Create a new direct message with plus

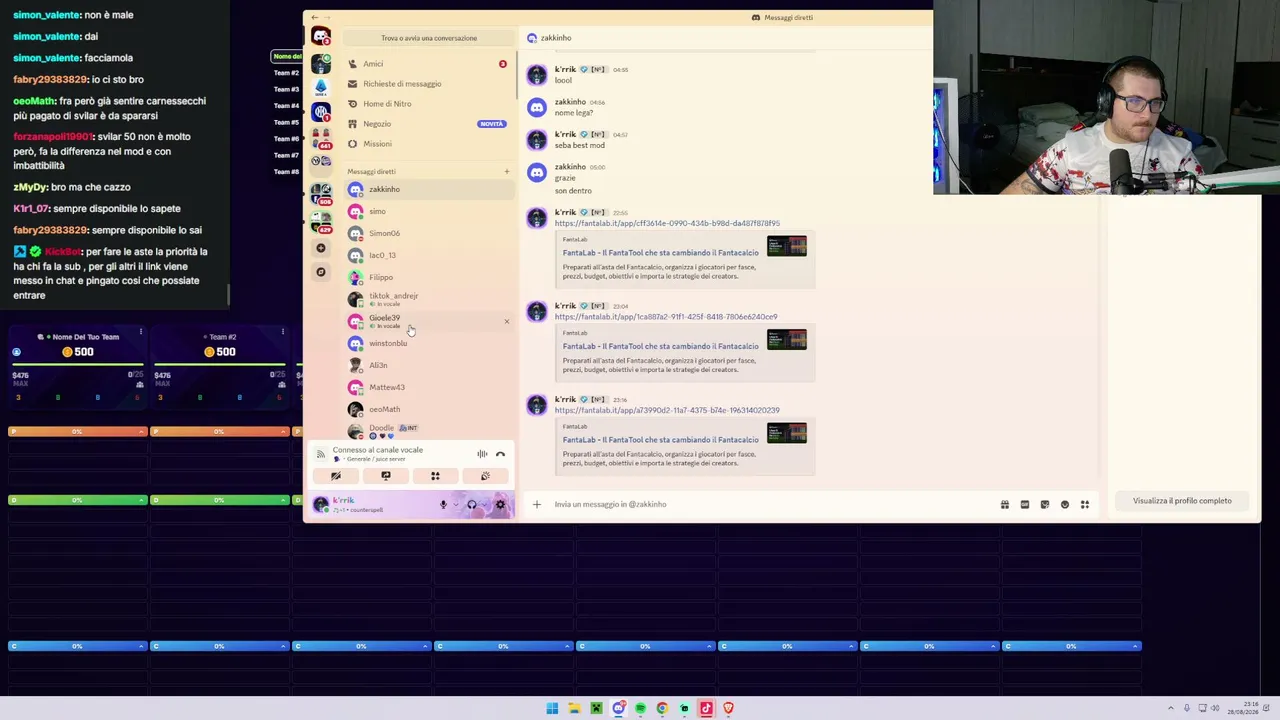pyautogui.click(x=506, y=171)
